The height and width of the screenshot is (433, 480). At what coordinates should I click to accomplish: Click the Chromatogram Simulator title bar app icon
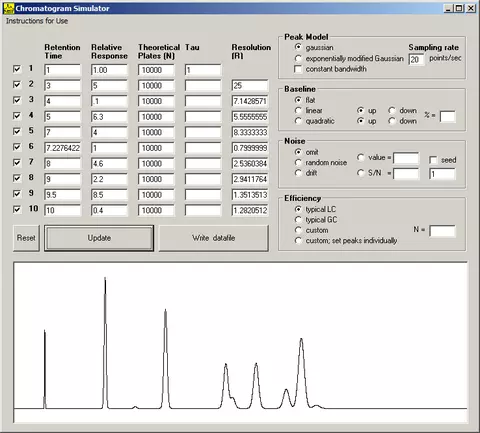pos(9,8)
